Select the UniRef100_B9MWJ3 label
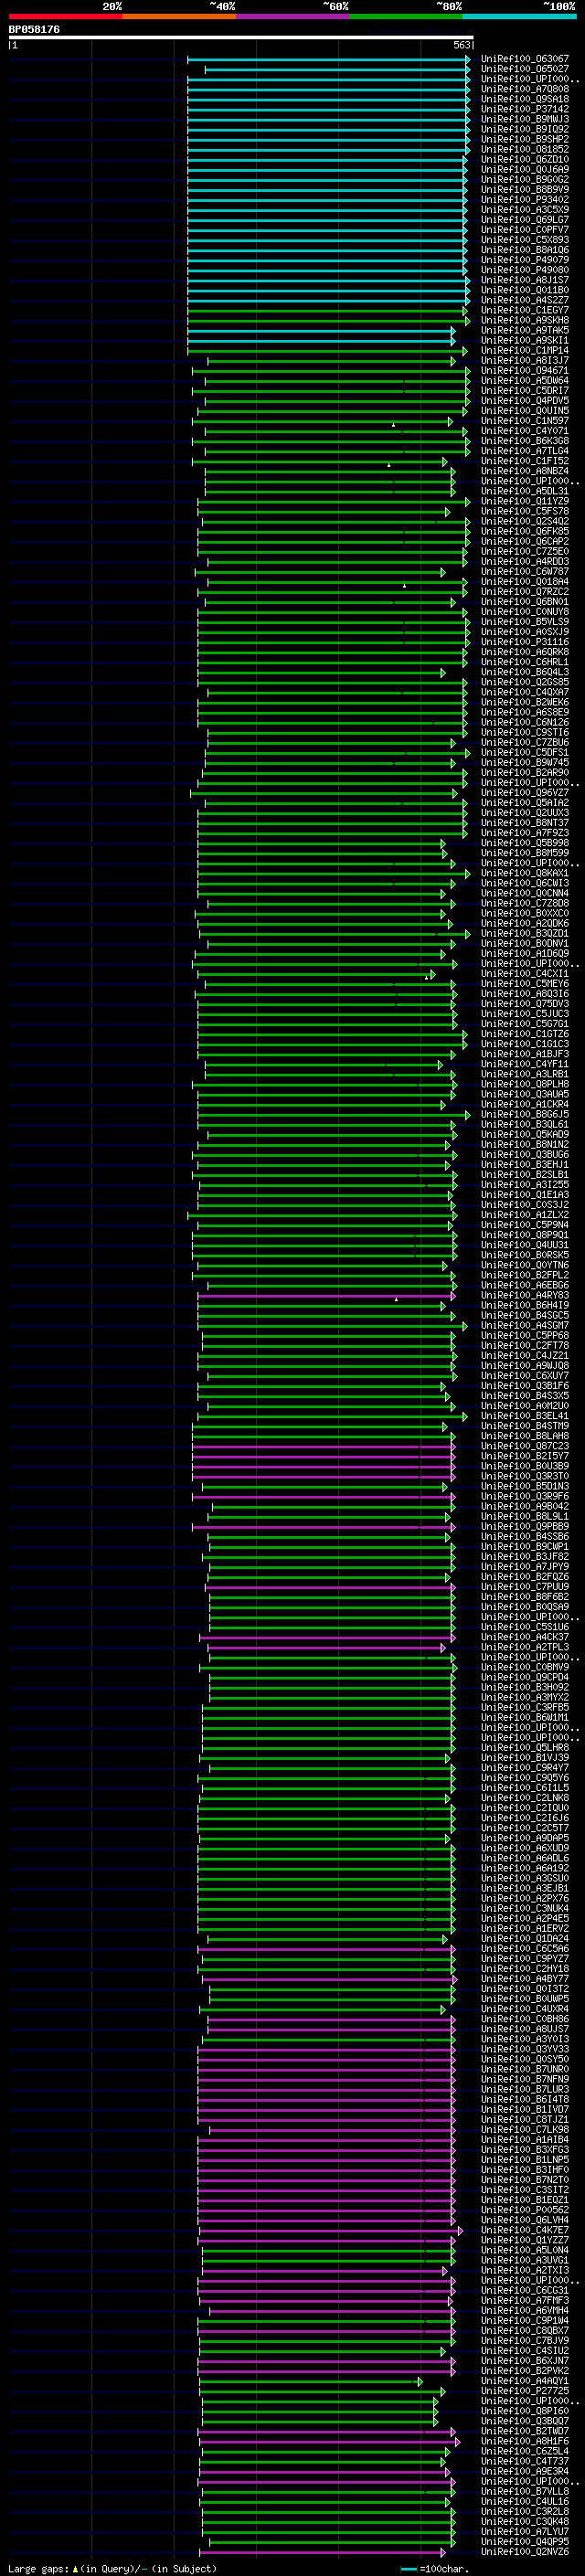 tap(525, 119)
